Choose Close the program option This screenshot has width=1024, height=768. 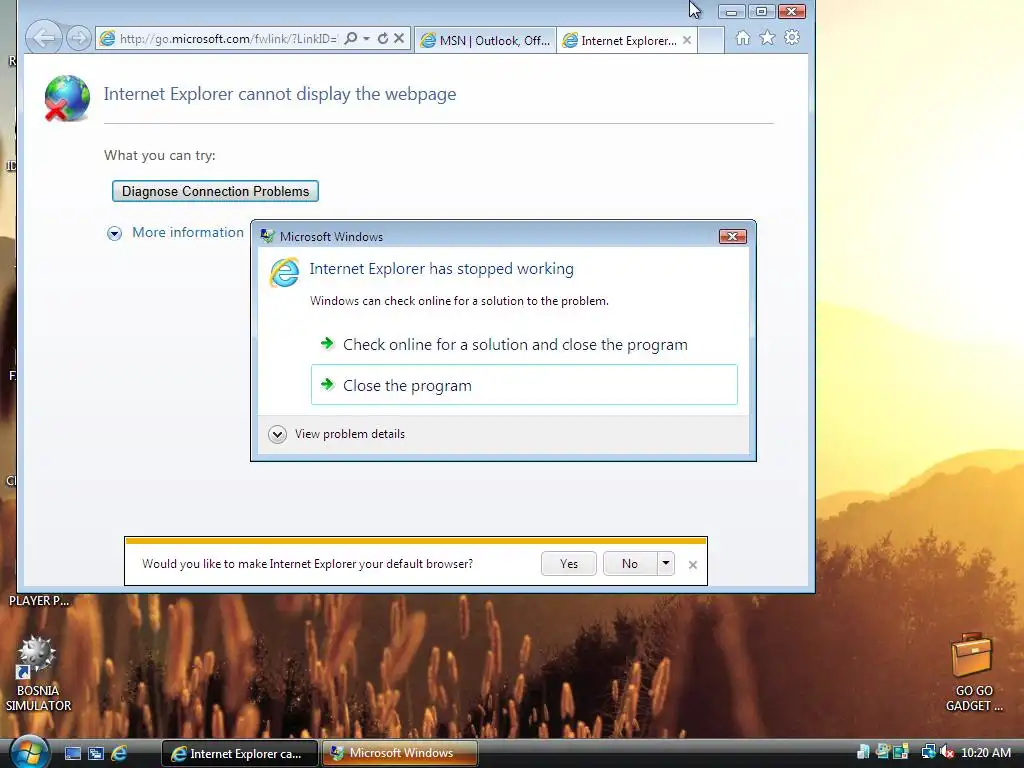click(524, 385)
